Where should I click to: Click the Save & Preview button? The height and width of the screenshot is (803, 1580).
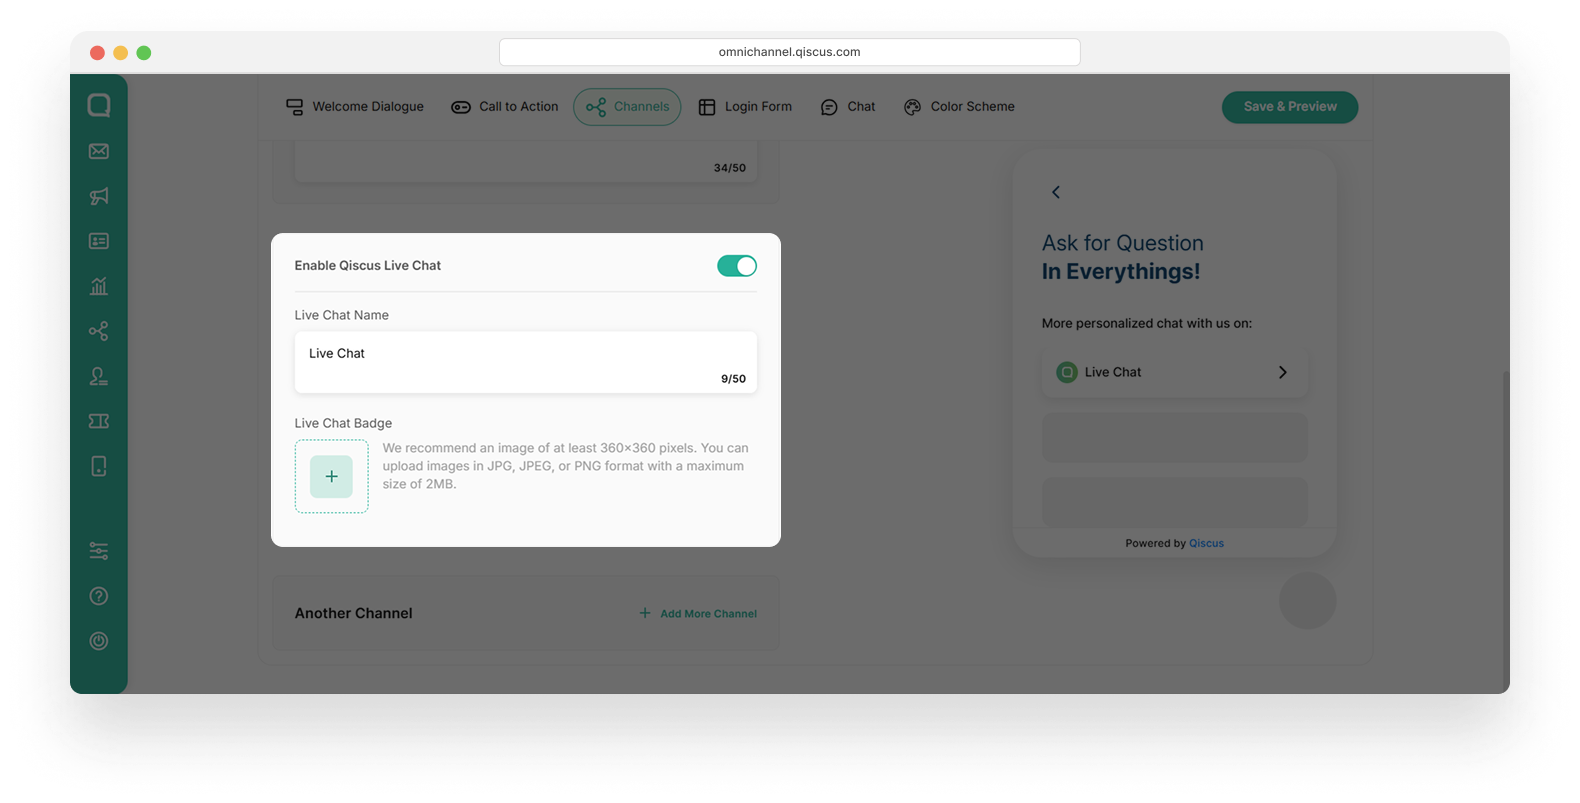click(1290, 107)
